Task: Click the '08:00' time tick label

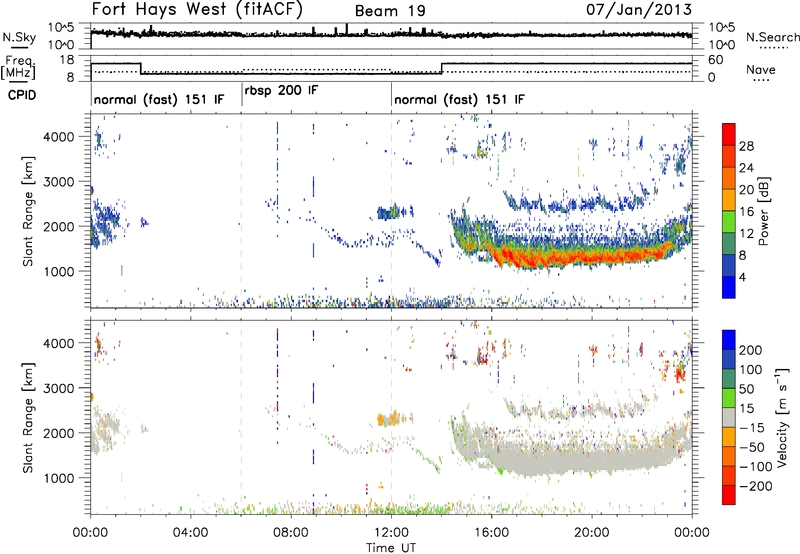Action: (x=291, y=533)
